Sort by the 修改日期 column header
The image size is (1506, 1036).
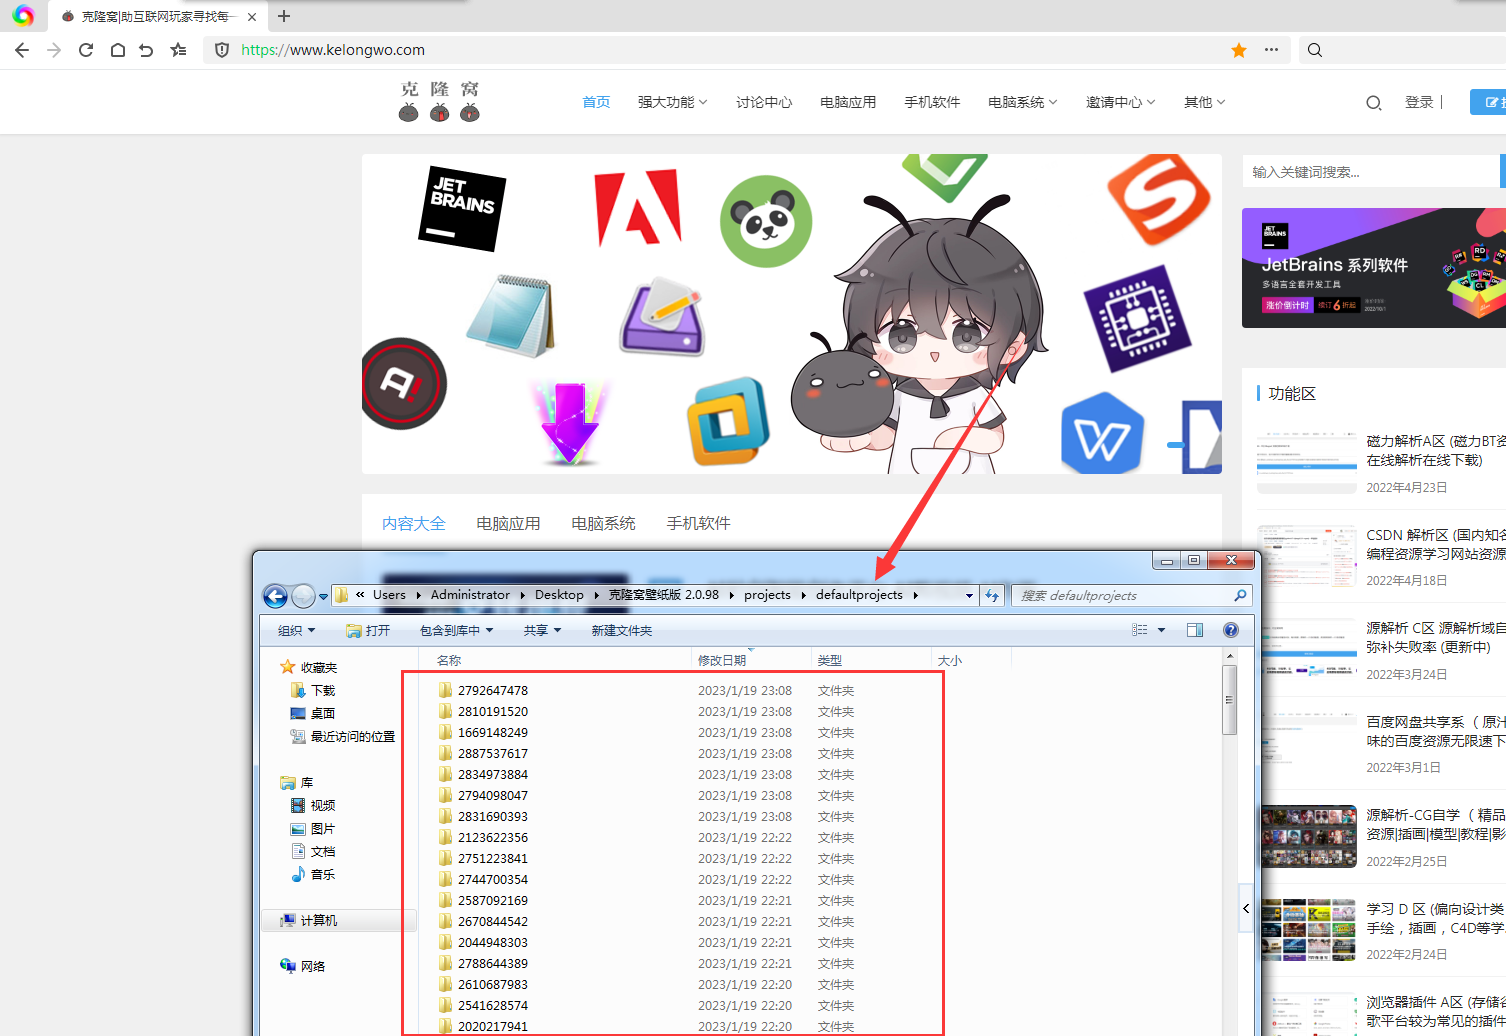click(751, 660)
